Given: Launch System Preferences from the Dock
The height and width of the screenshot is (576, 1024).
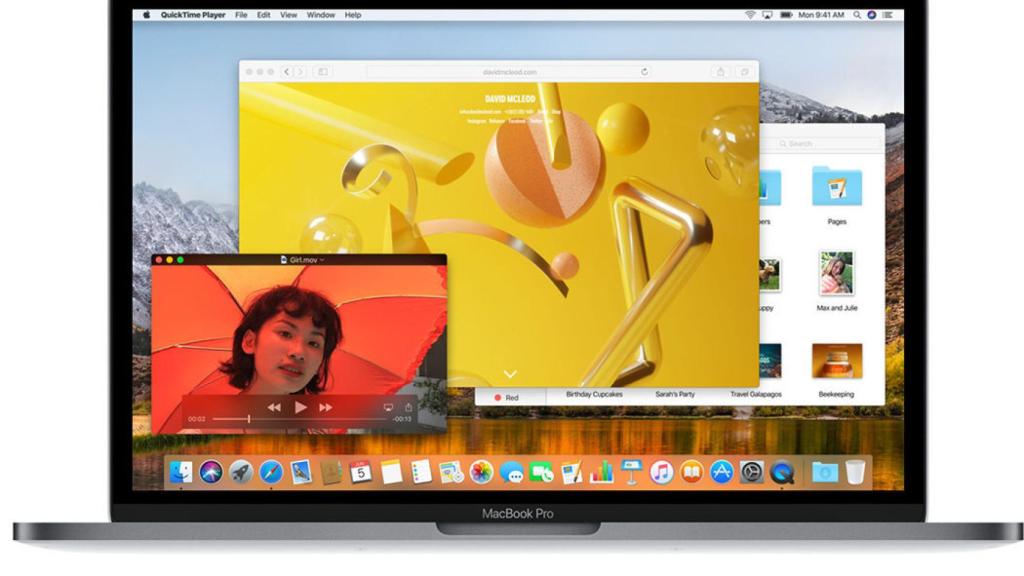Looking at the screenshot, I should pos(751,470).
